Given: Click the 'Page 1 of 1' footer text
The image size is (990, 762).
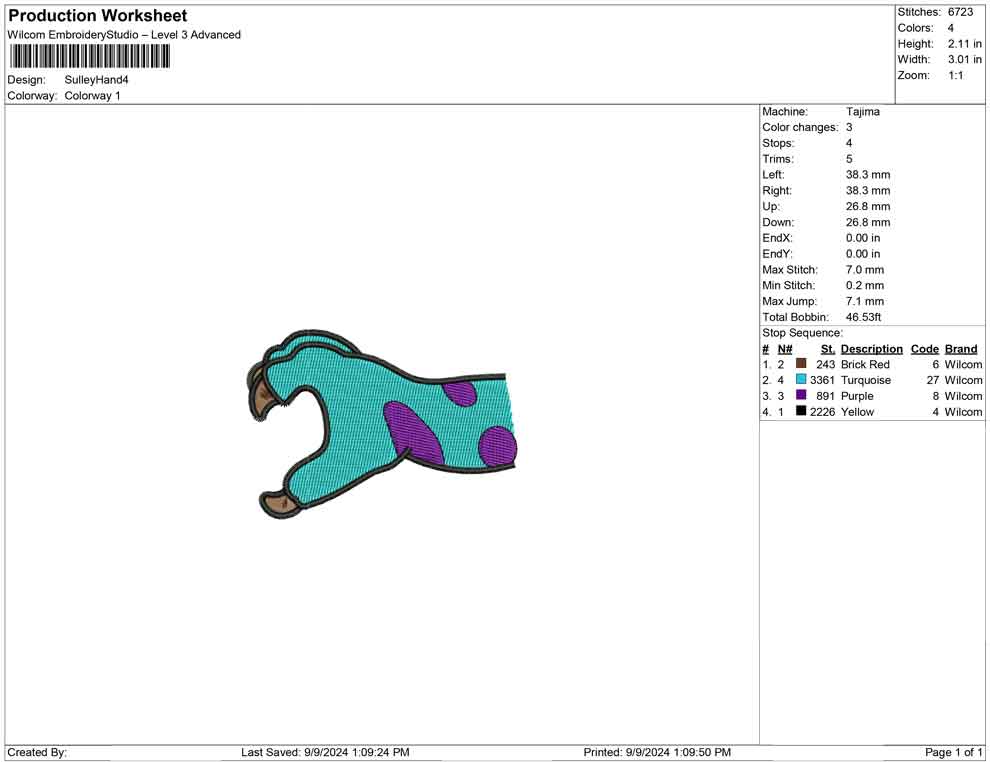Looking at the screenshot, I should click(953, 752).
